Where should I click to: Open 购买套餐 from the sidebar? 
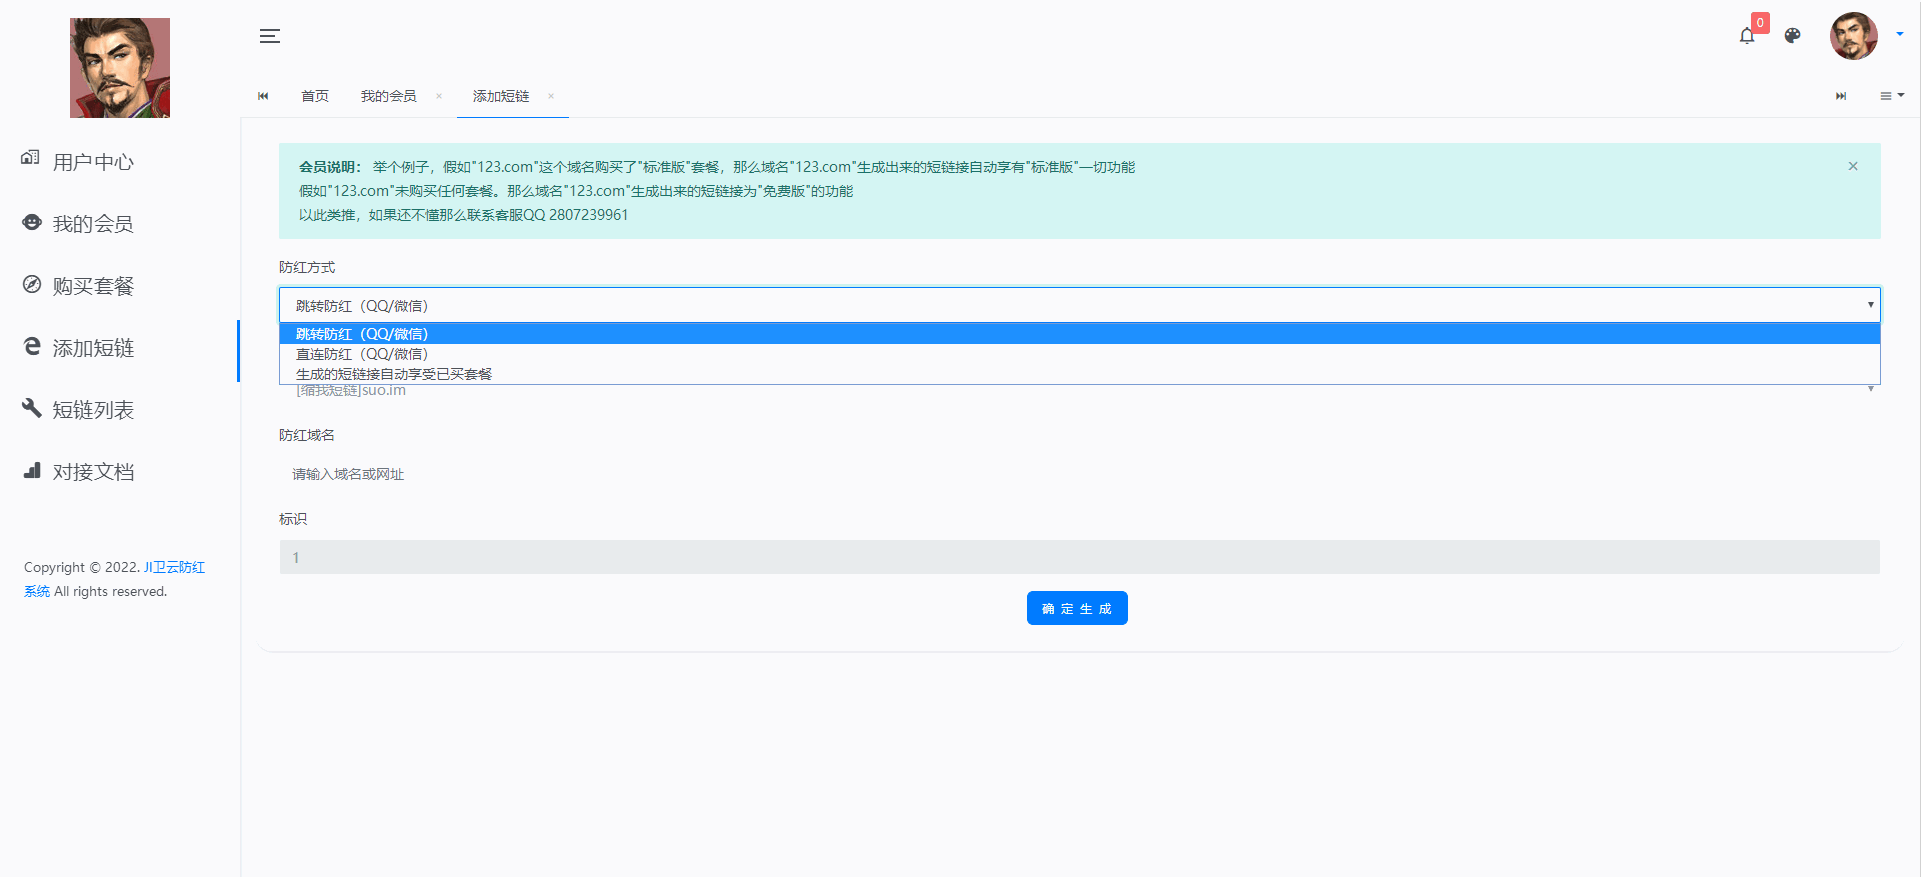(93, 286)
